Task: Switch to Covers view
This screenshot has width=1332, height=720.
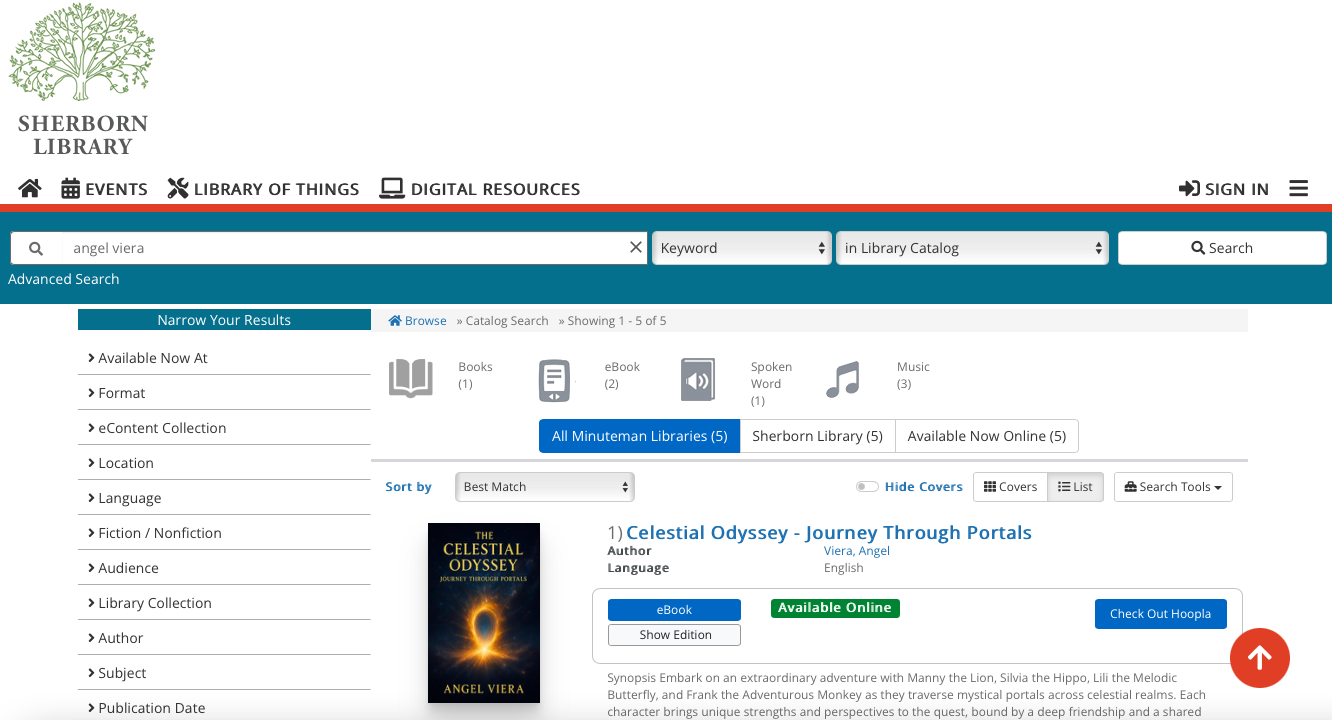Action: tap(1010, 487)
